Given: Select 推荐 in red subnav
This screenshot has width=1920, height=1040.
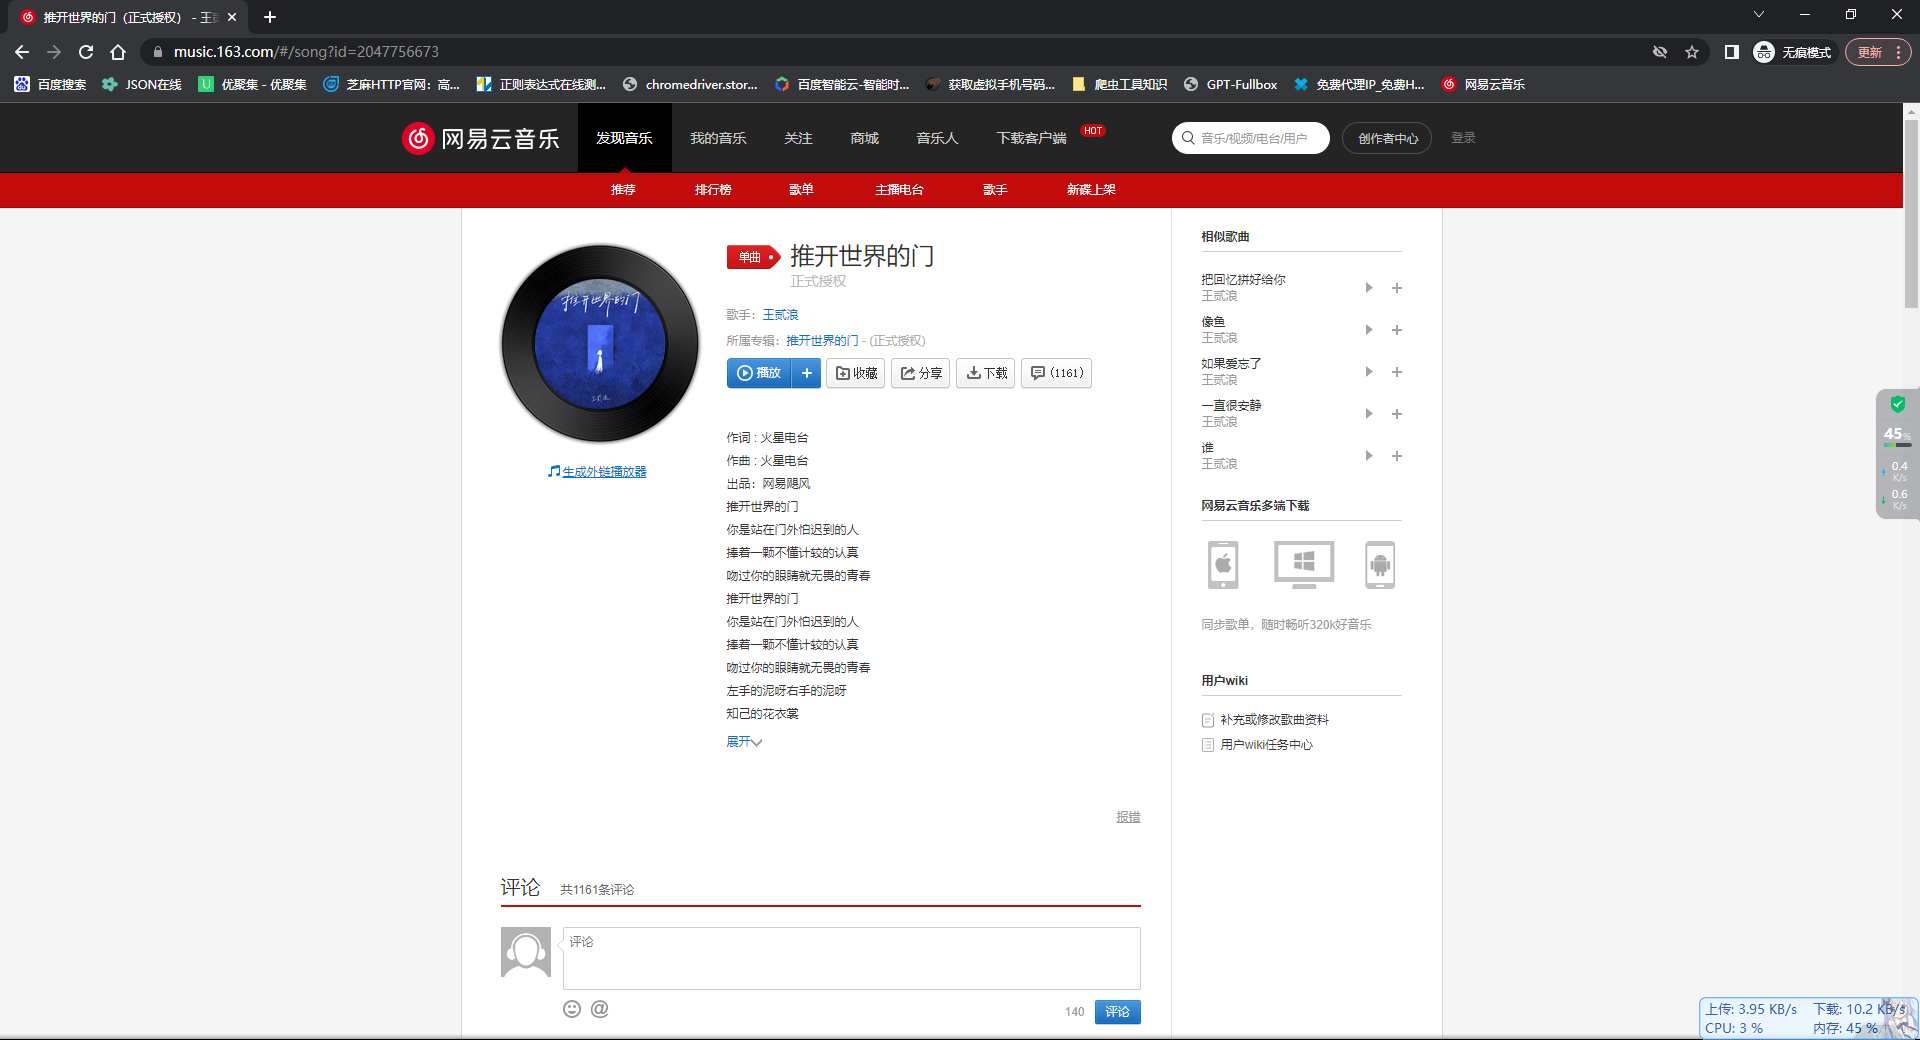Looking at the screenshot, I should (623, 190).
